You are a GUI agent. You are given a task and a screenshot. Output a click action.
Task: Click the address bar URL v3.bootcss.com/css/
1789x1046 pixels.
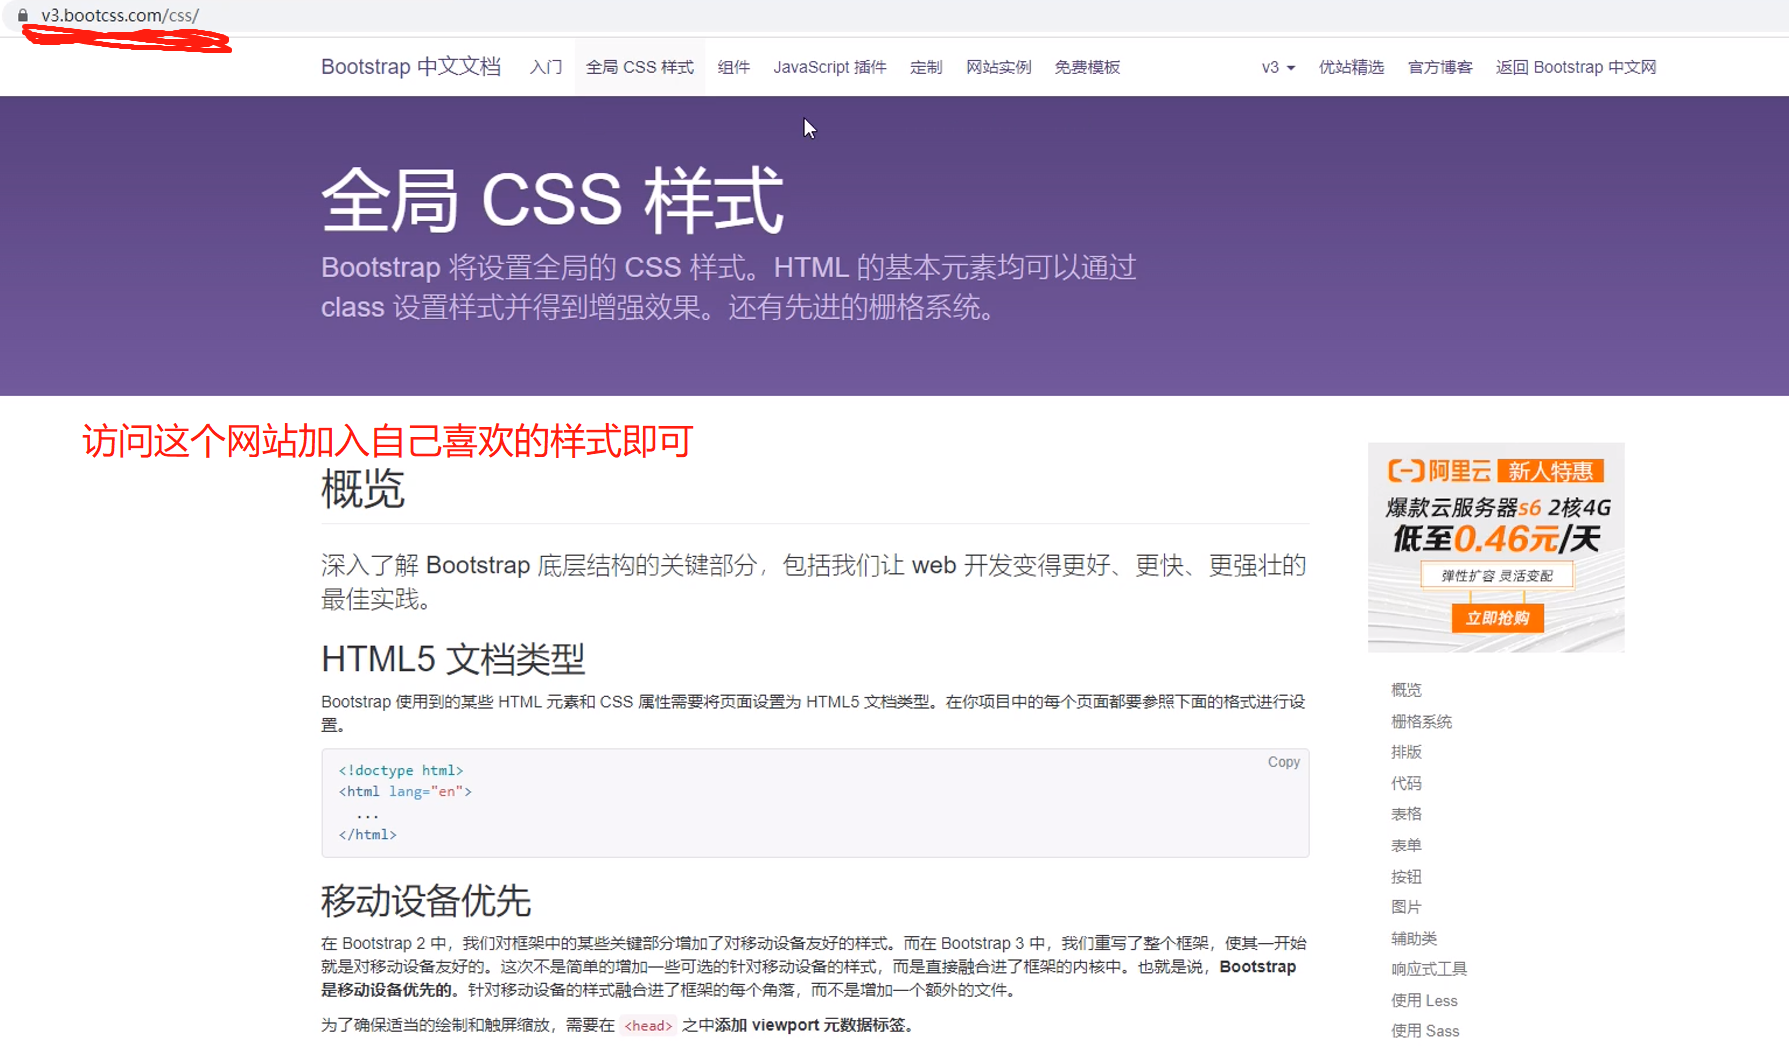(x=120, y=15)
